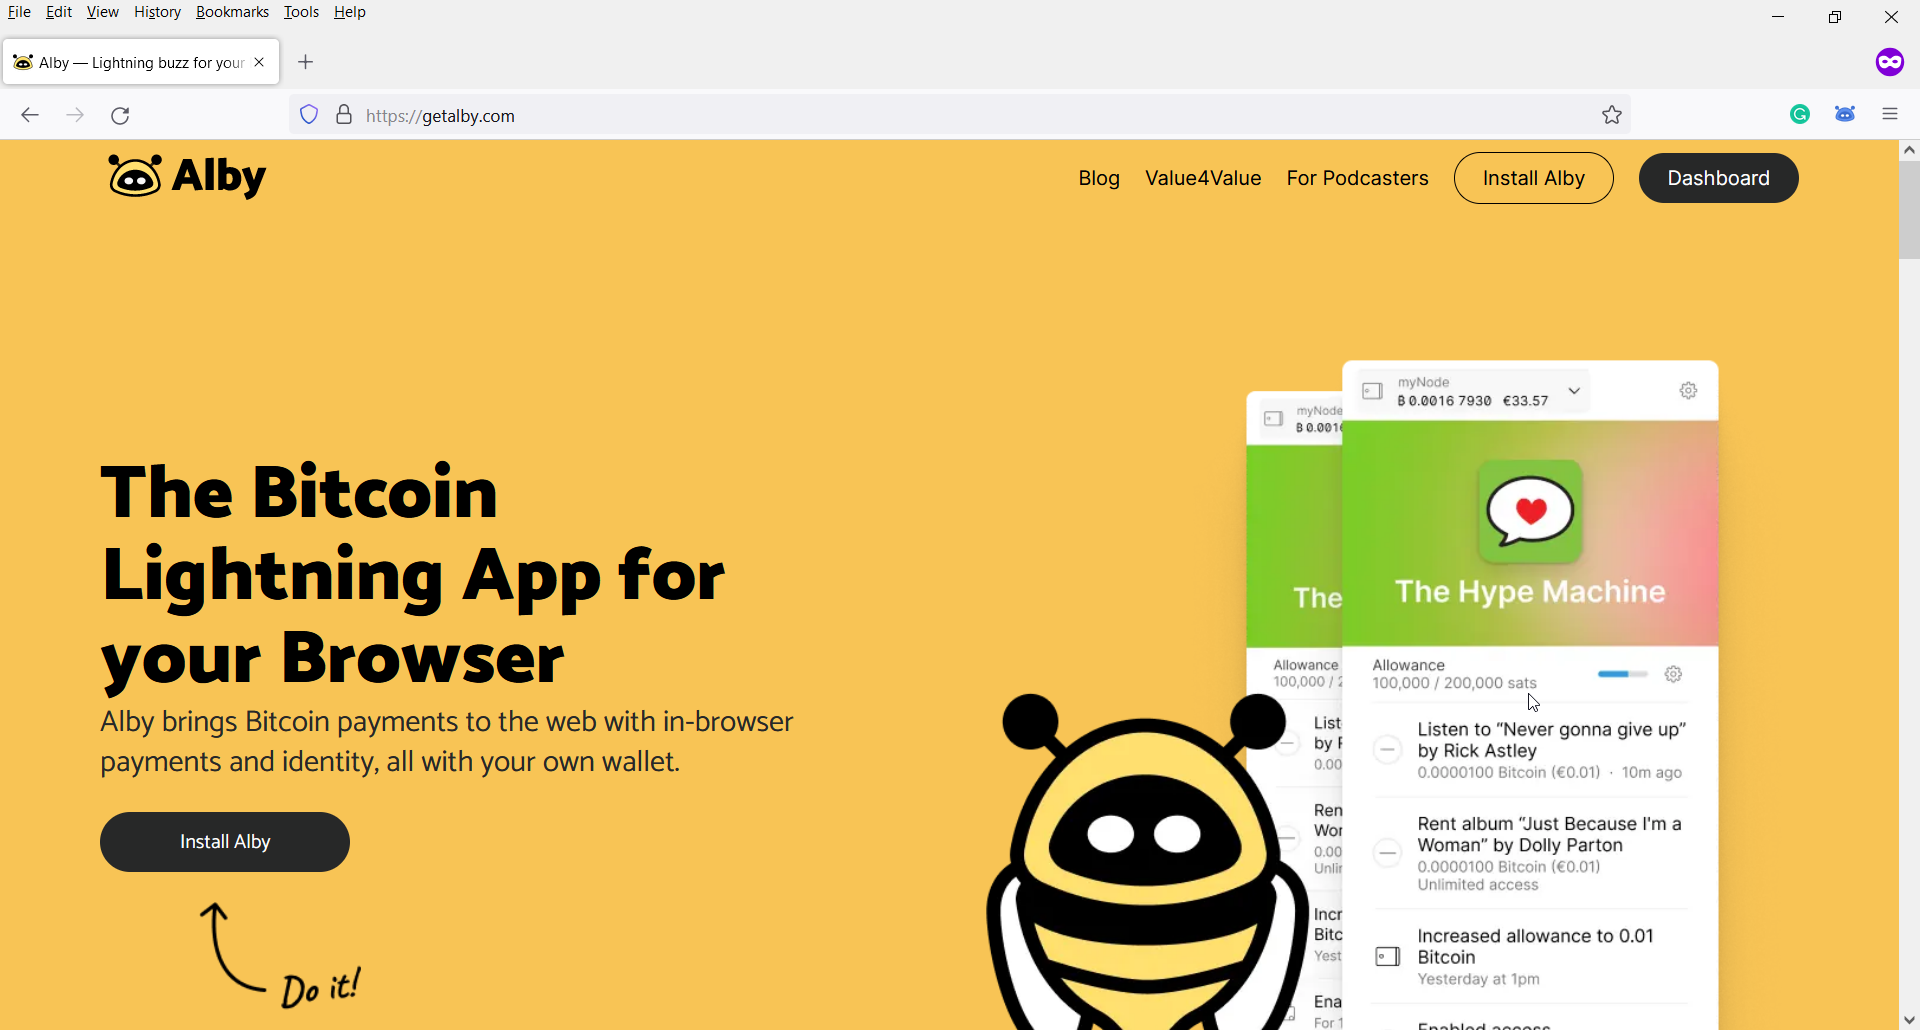Click the allowance progress bar
The width and height of the screenshot is (1920, 1030).
coord(1621,675)
